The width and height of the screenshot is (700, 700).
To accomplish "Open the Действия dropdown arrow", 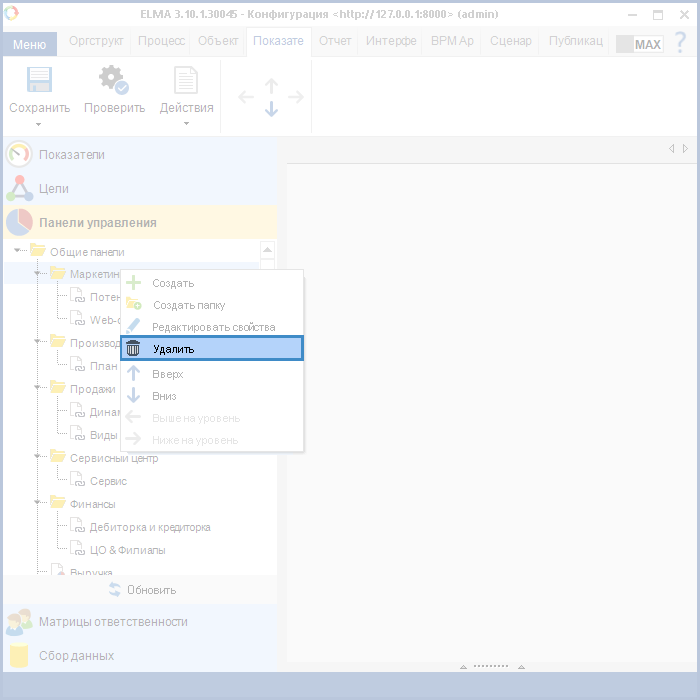I will pos(186,124).
